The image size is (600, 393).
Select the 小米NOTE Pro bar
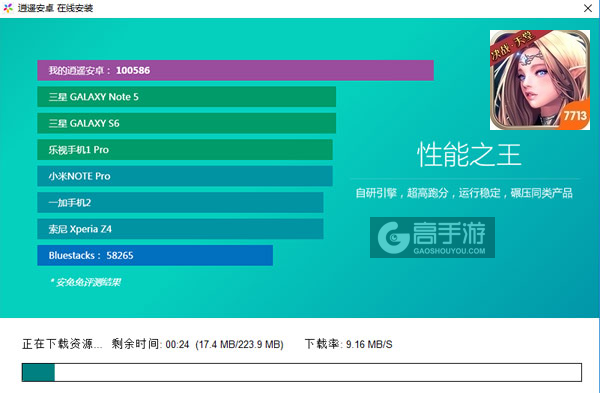(x=185, y=176)
